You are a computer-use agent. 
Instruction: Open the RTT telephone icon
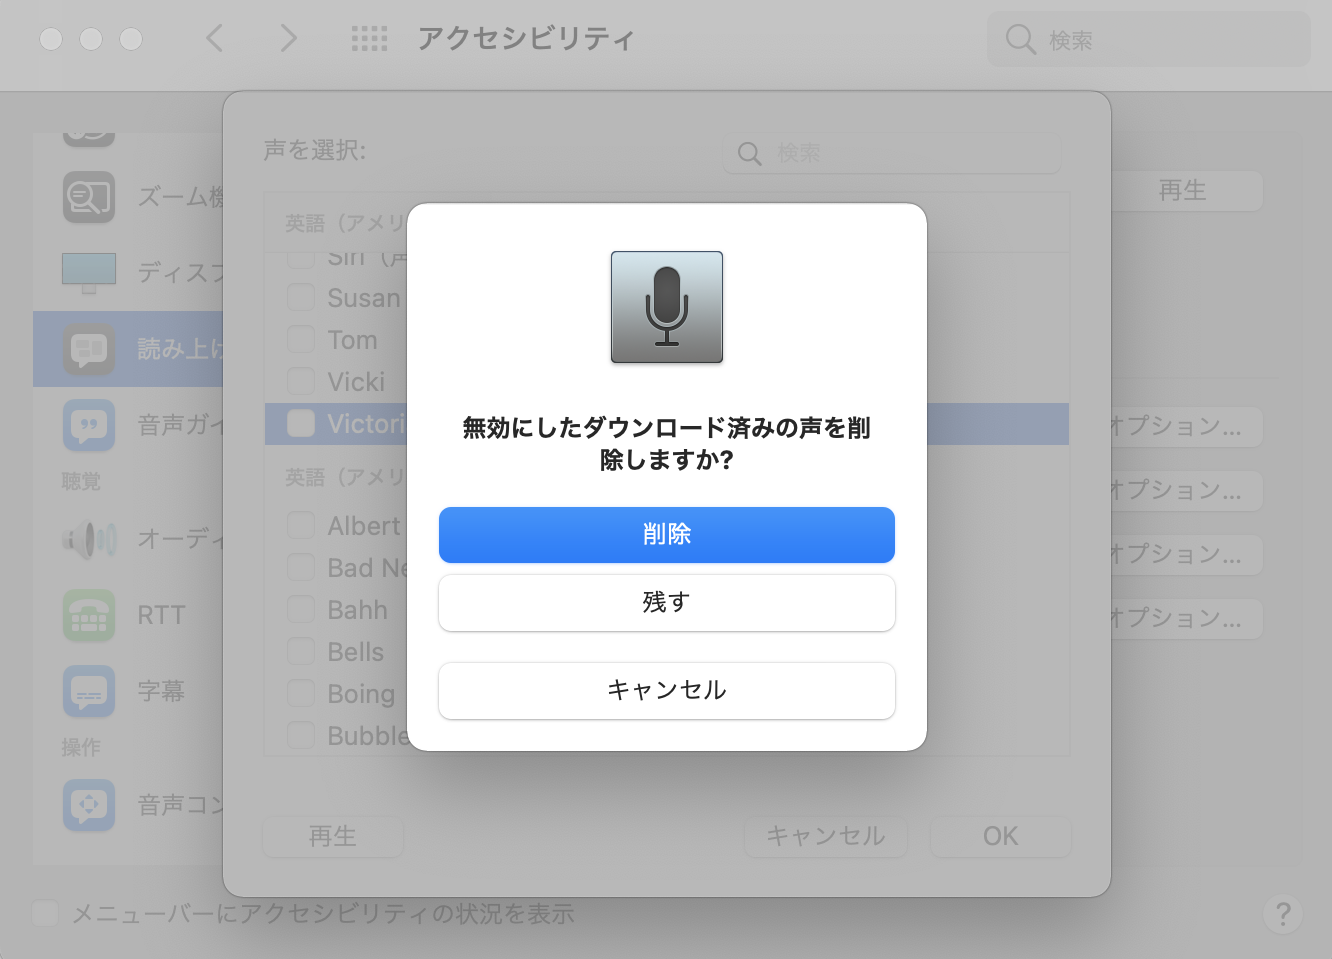tap(89, 615)
